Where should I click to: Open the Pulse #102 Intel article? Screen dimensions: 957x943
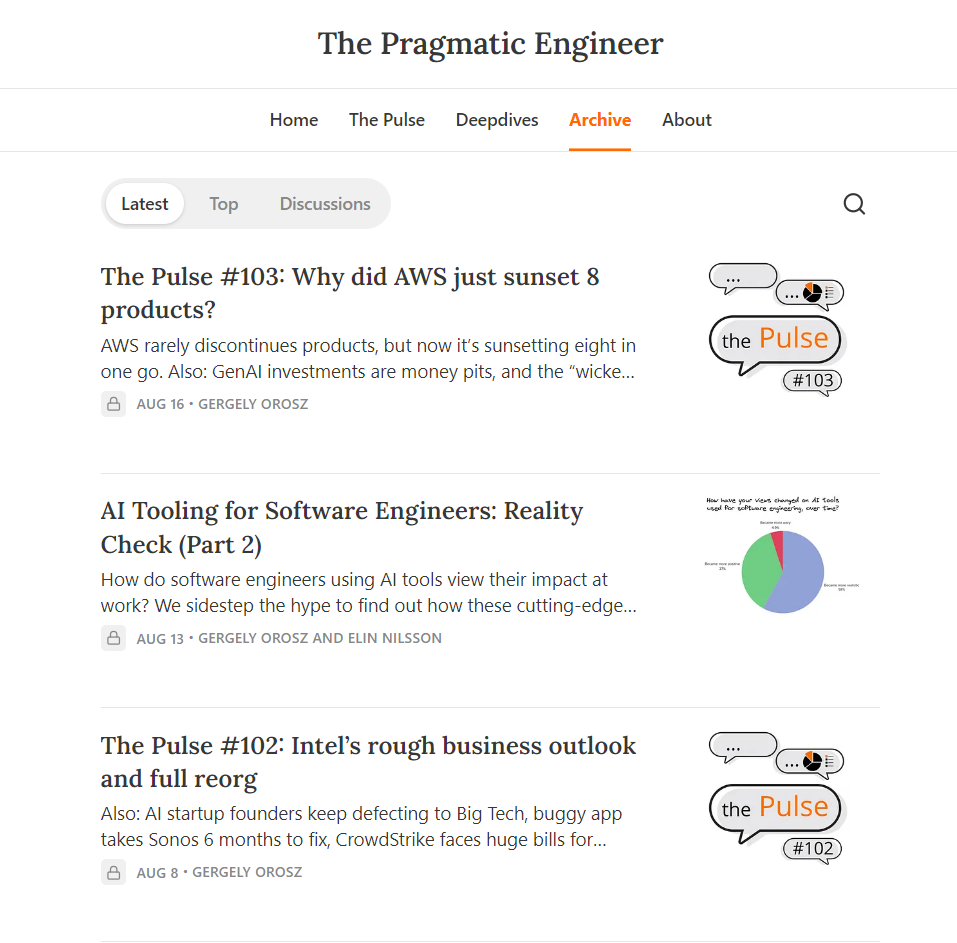pyautogui.click(x=368, y=762)
